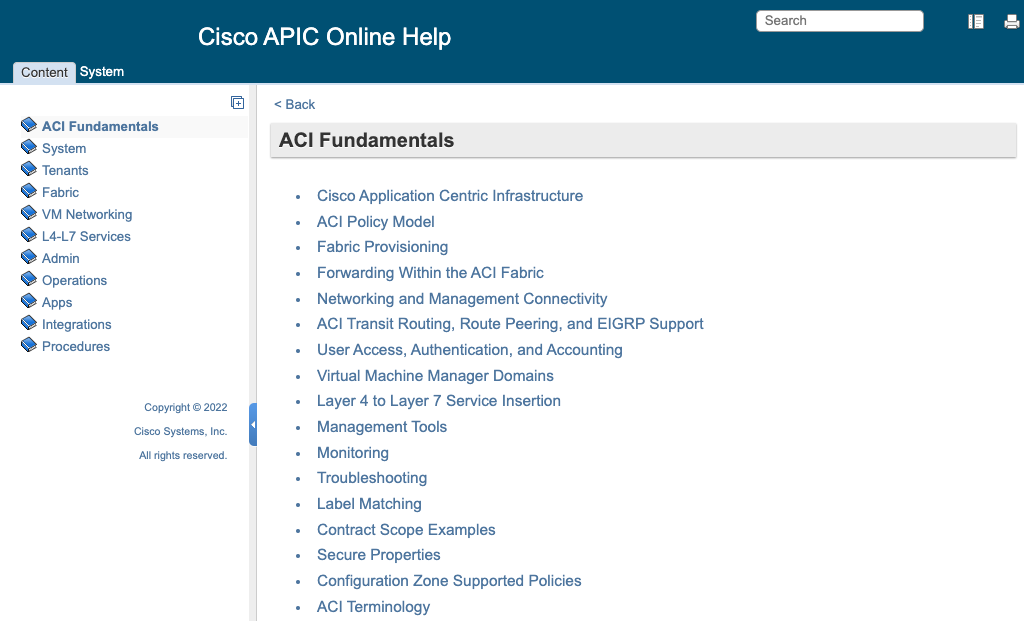Click the book icon beside Tenants

click(29, 169)
